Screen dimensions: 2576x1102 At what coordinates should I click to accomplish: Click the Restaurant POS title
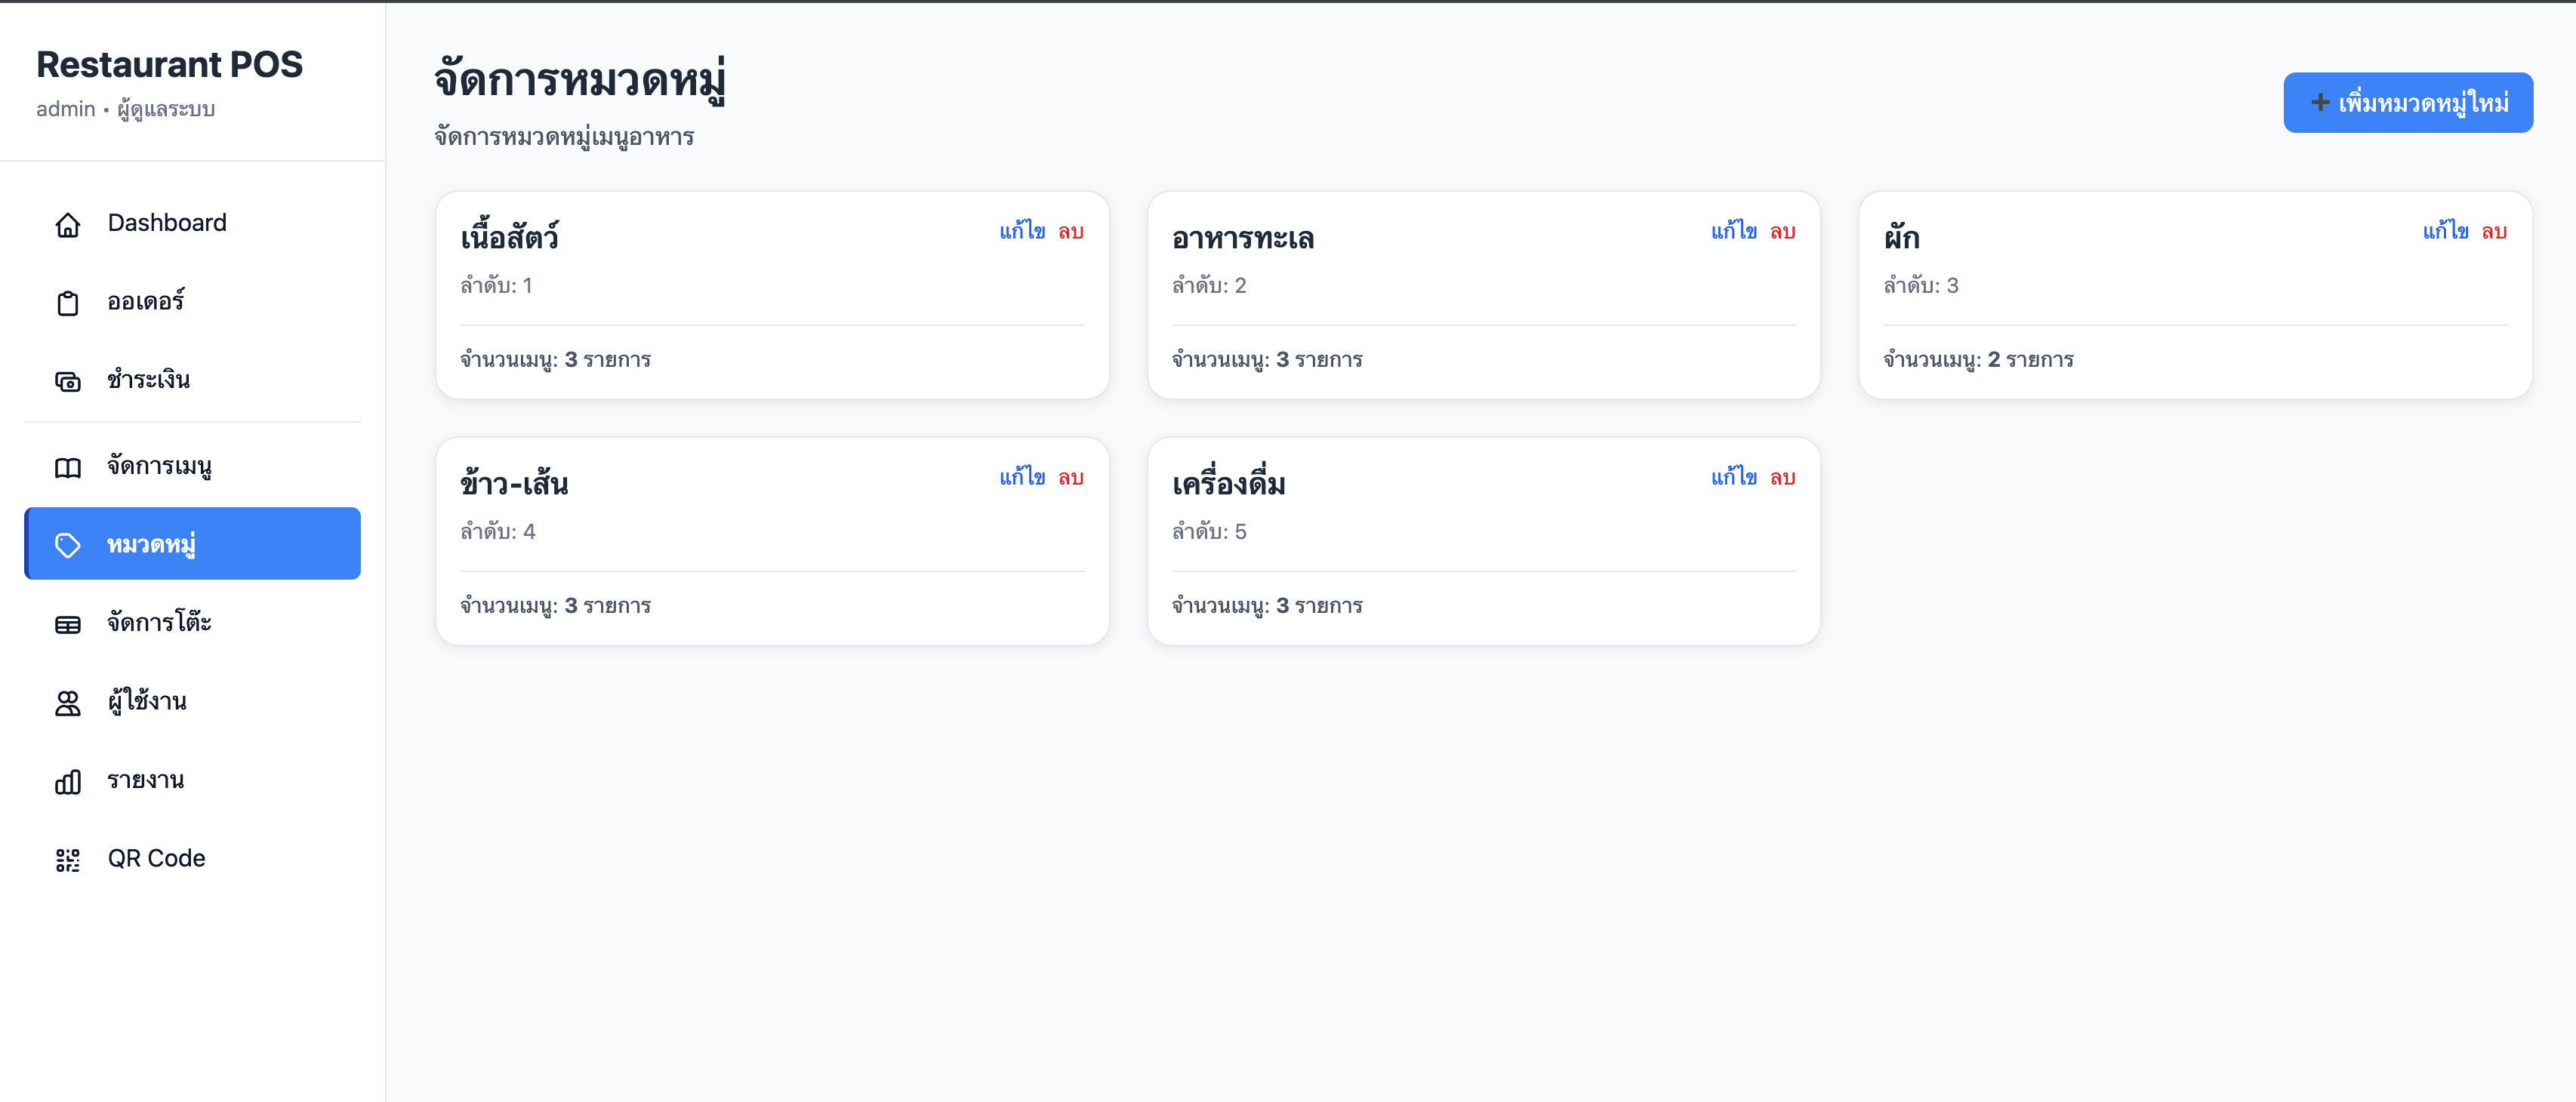[169, 64]
